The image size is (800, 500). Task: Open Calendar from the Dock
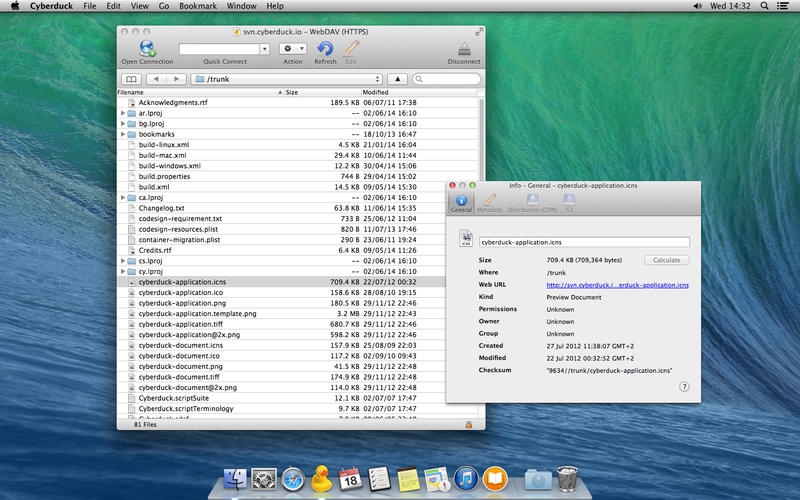[x=351, y=480]
